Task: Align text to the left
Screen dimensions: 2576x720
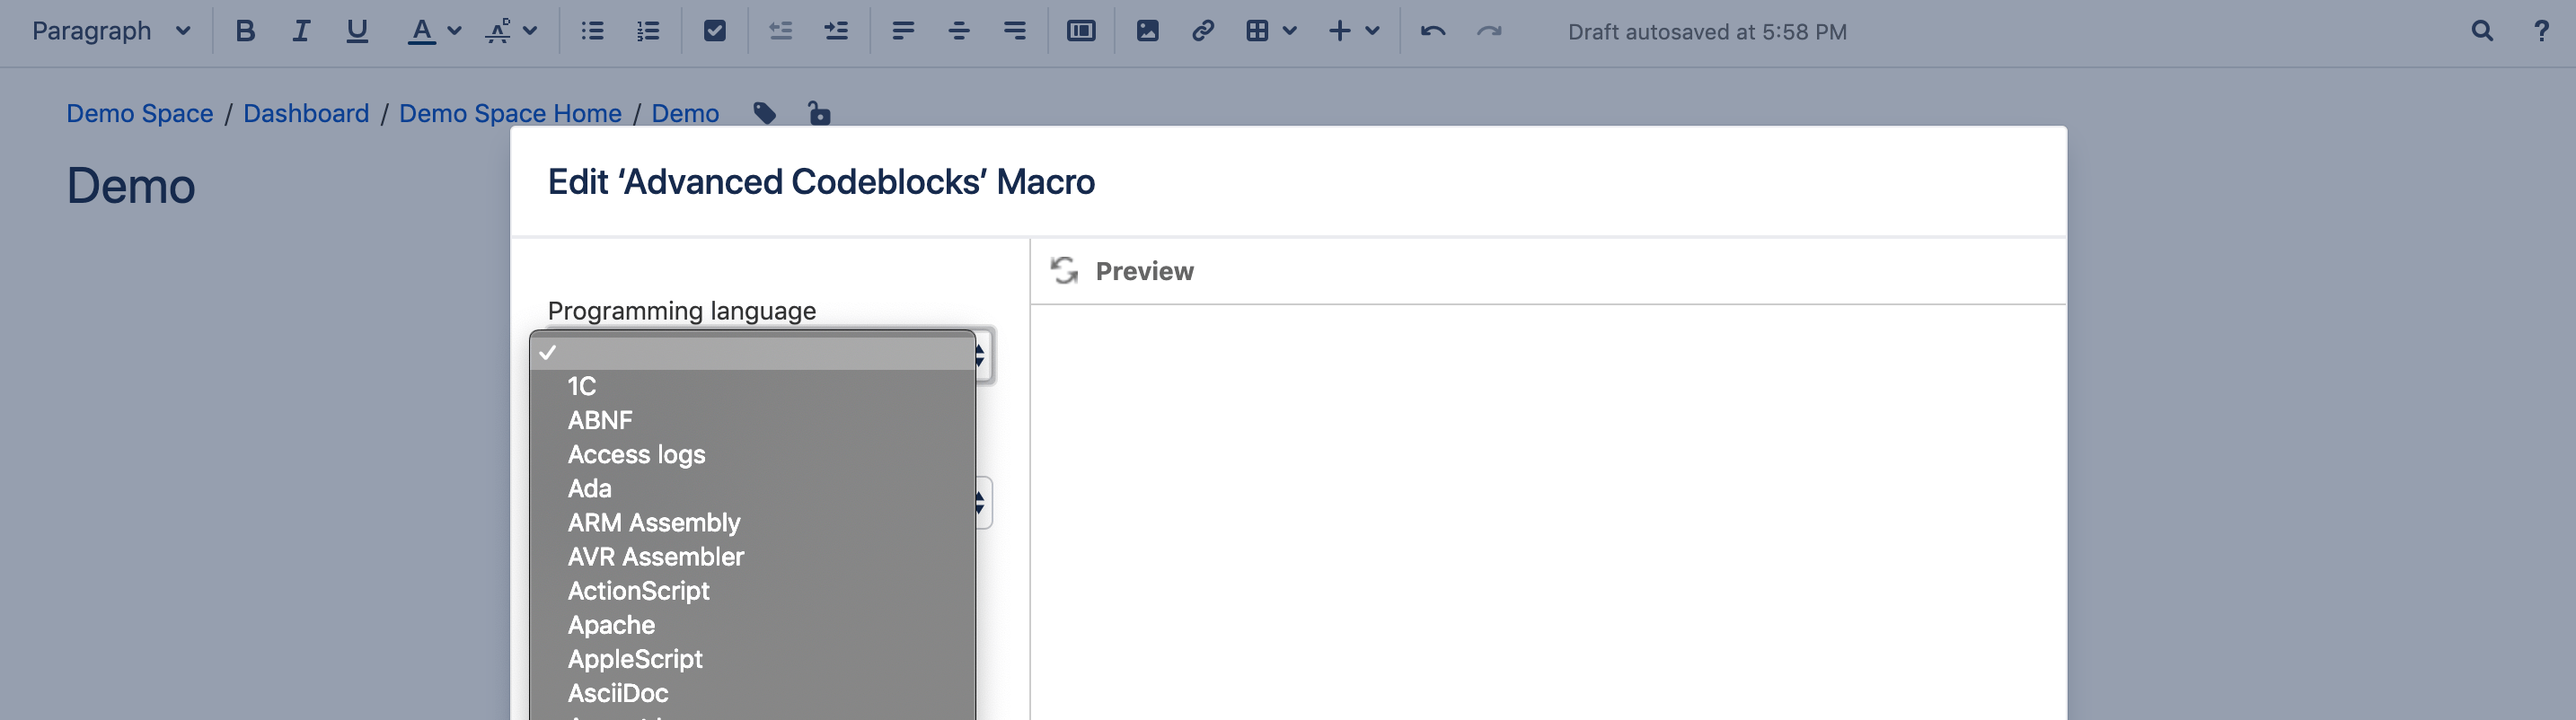Action: pyautogui.click(x=903, y=31)
